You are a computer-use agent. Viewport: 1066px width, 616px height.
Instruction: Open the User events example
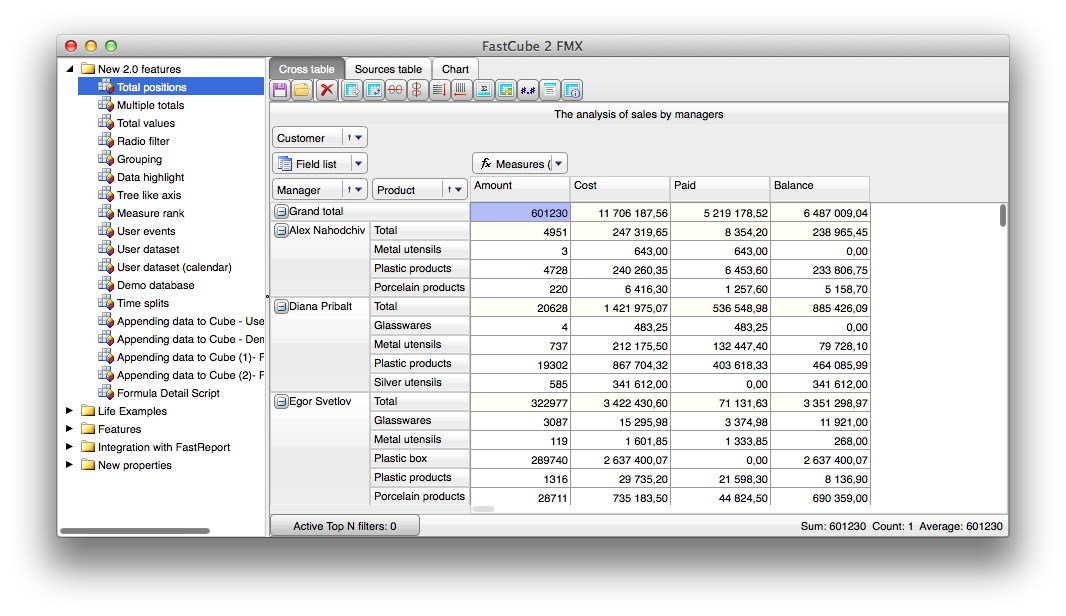click(146, 231)
